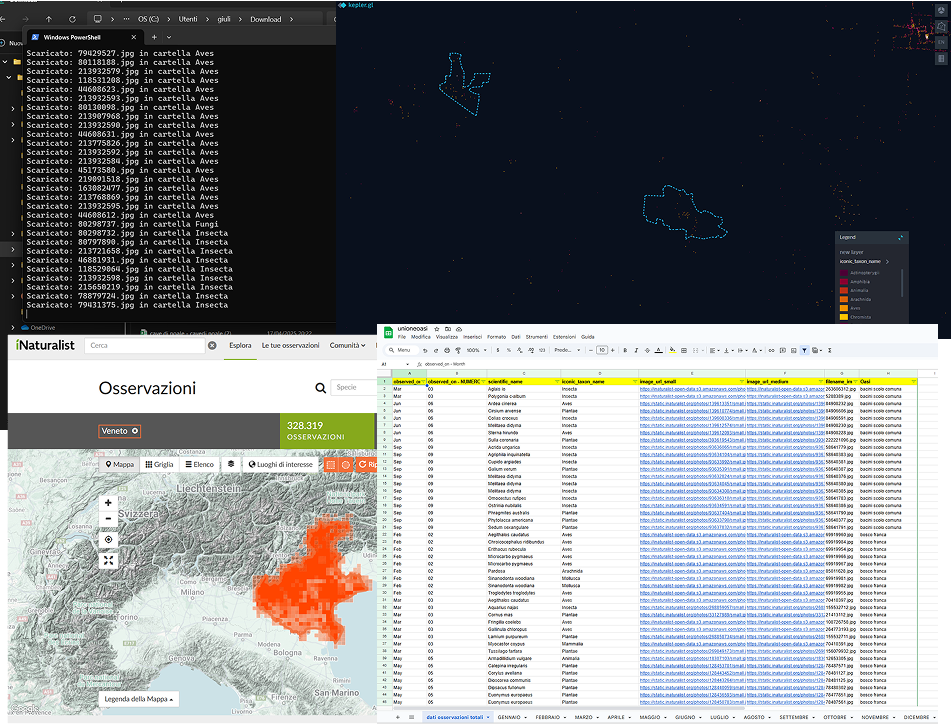Image resolution: width=951 pixels, height=724 pixels.
Task: Click the paint format icon in Sheets
Action: coord(458,350)
